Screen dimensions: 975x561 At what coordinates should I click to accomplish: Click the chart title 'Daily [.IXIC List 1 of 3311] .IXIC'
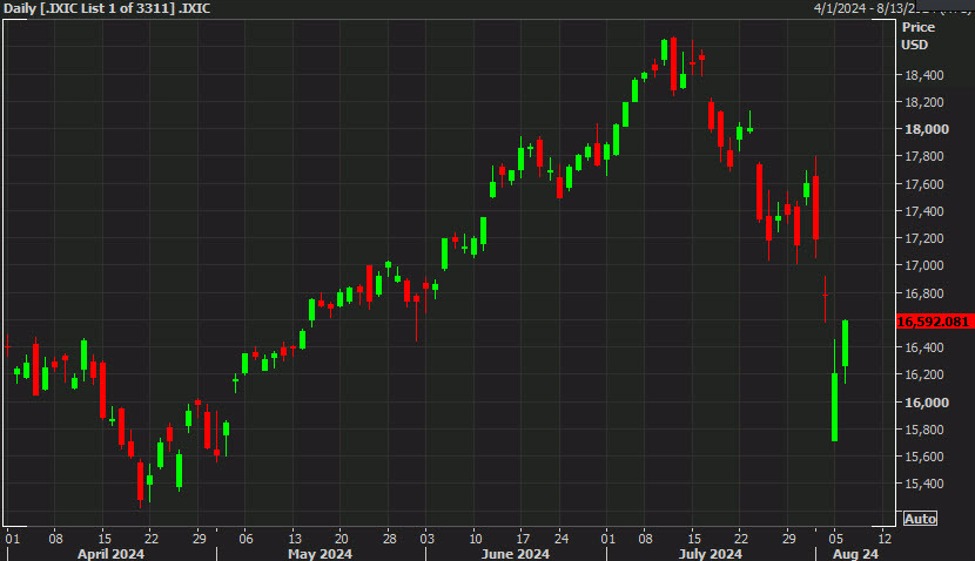coord(107,9)
